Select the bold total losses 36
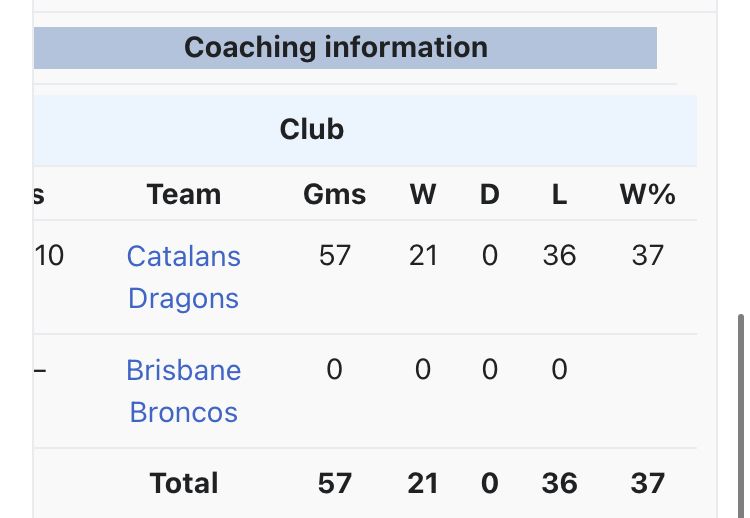 pos(560,483)
